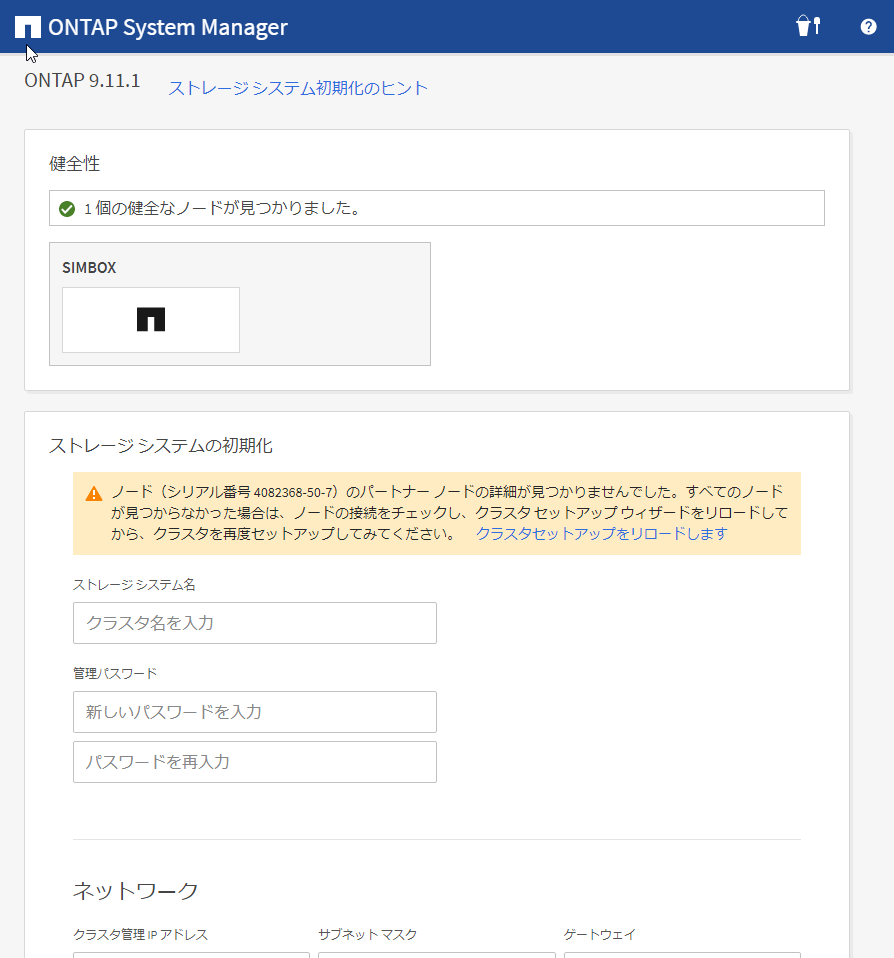The image size is (894, 958).
Task: Focus the パスワードを再入力 field
Action: coord(255,762)
